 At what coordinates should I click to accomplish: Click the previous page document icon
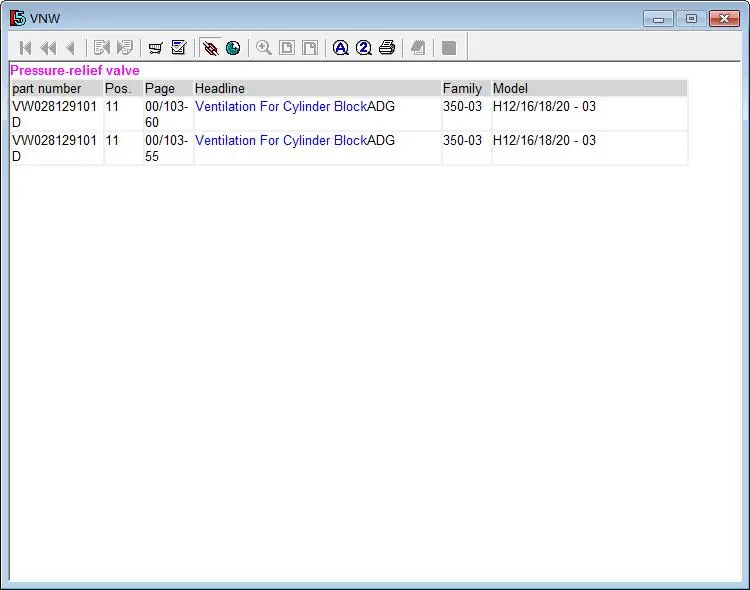pyautogui.click(x=101, y=48)
